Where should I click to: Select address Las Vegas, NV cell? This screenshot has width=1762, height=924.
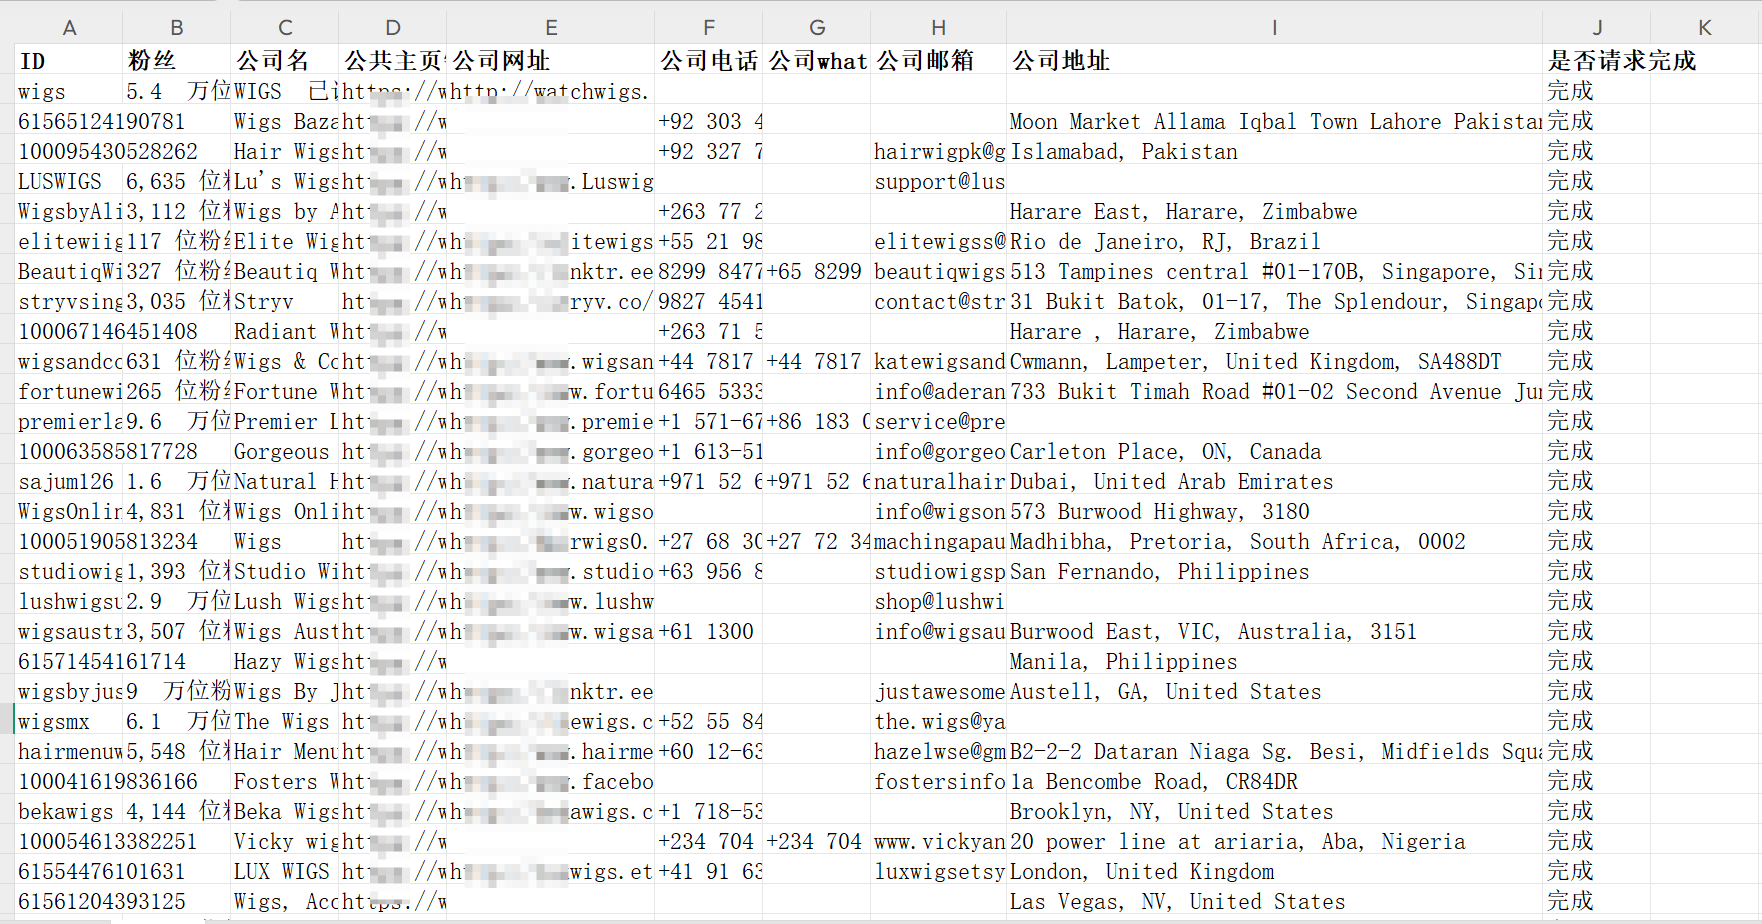point(1274,902)
